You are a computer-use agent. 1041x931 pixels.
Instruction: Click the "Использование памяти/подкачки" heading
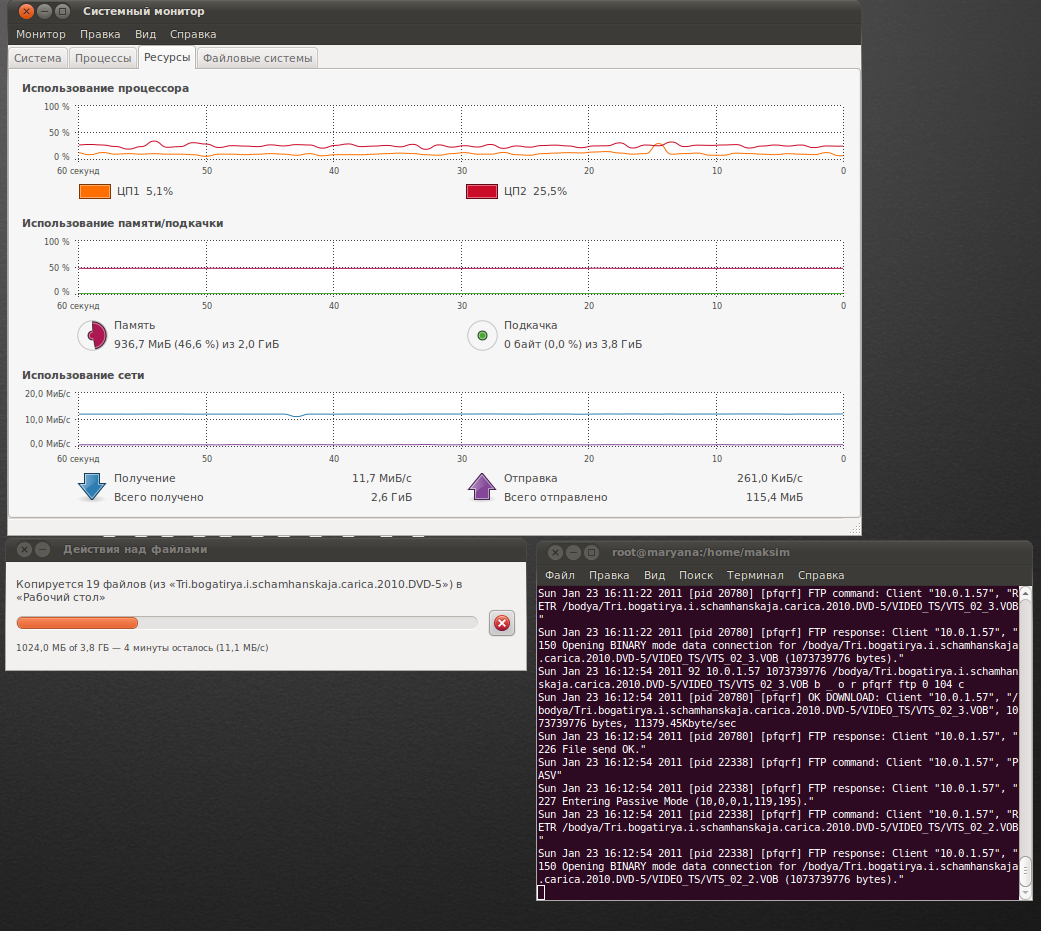pos(123,223)
